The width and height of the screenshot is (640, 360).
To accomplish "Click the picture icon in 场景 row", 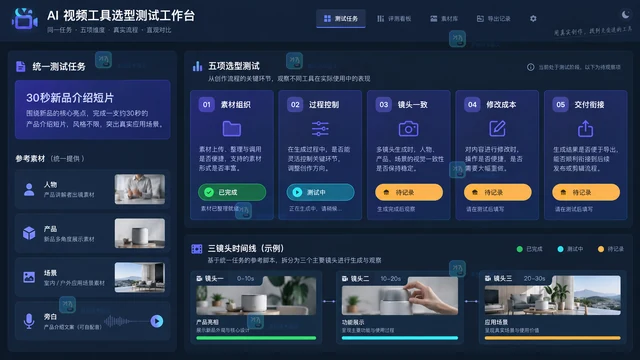I will [29, 277].
